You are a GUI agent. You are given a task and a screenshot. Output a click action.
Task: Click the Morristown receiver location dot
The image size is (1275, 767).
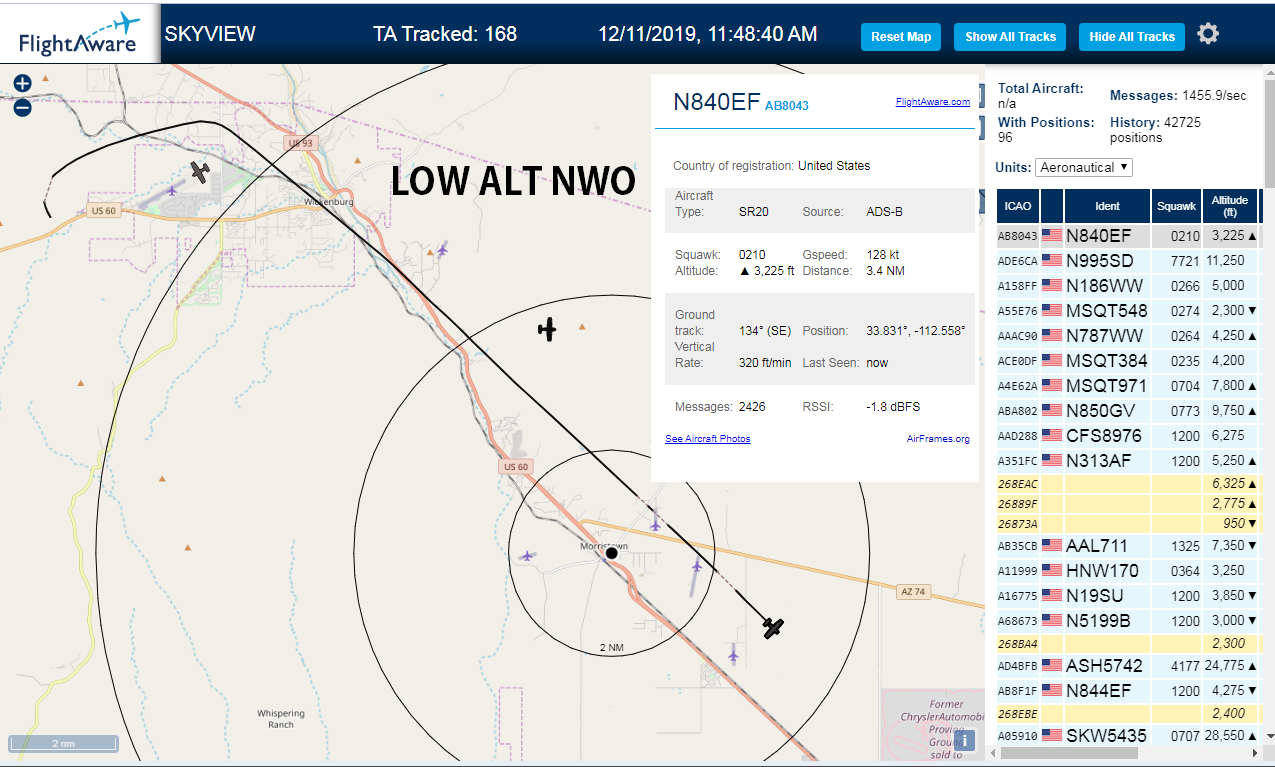click(x=612, y=553)
